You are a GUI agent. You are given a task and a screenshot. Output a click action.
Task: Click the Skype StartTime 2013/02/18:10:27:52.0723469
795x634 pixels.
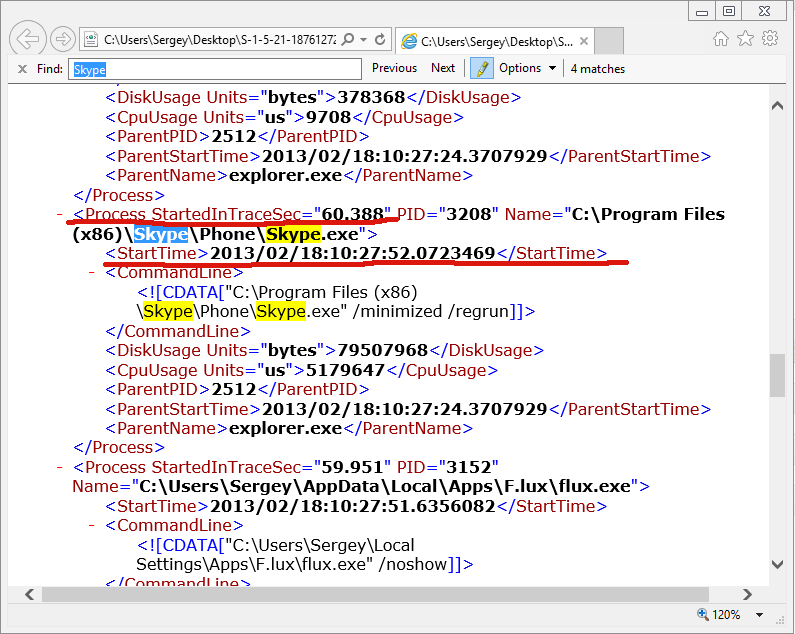[x=352, y=253]
